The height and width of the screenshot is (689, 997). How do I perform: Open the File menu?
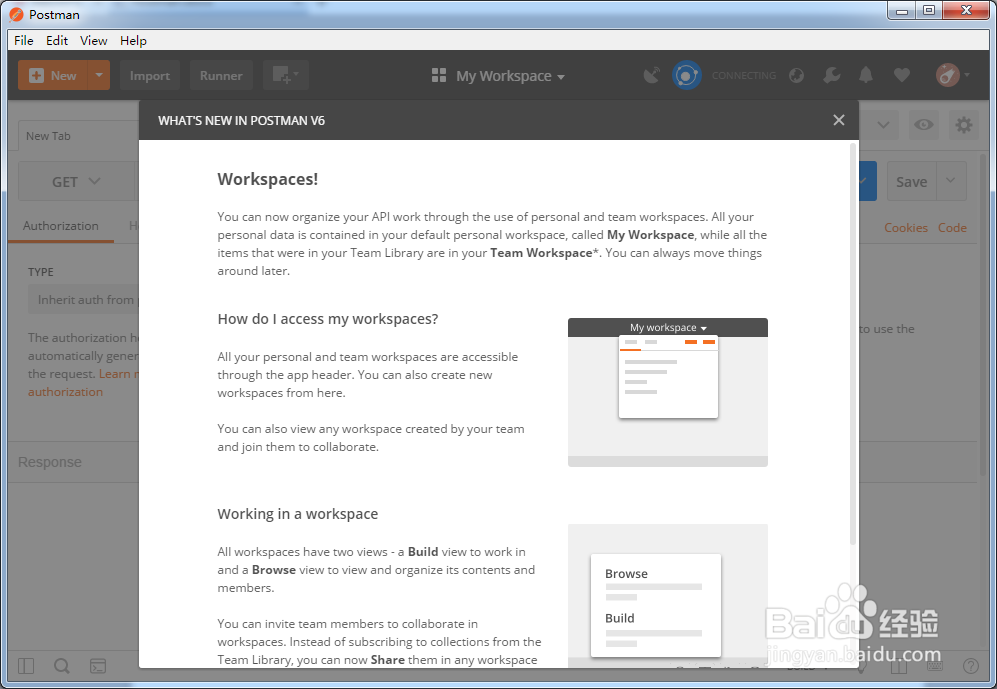[24, 40]
